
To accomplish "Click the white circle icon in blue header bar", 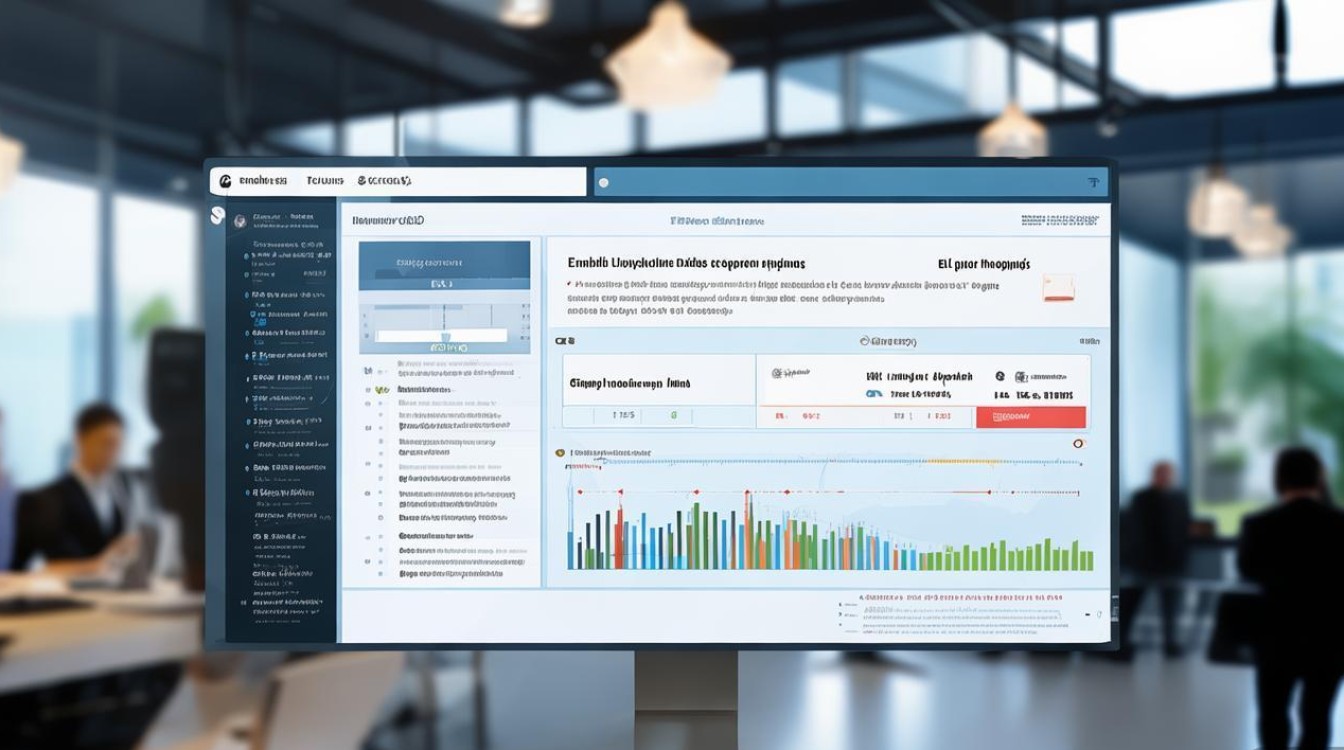I will (x=603, y=183).
